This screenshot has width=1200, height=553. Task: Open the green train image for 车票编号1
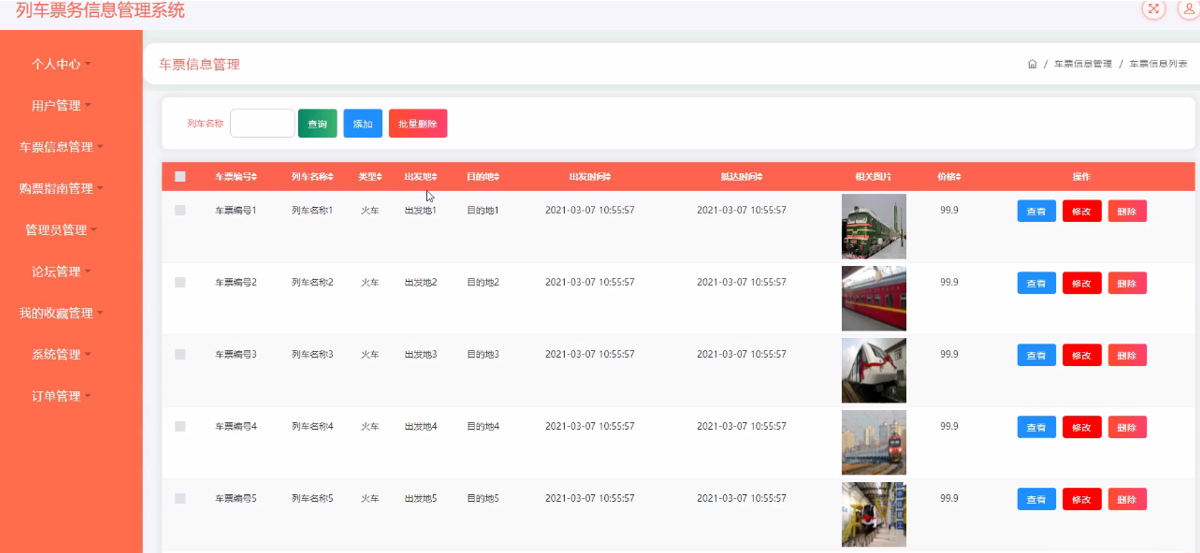point(874,226)
